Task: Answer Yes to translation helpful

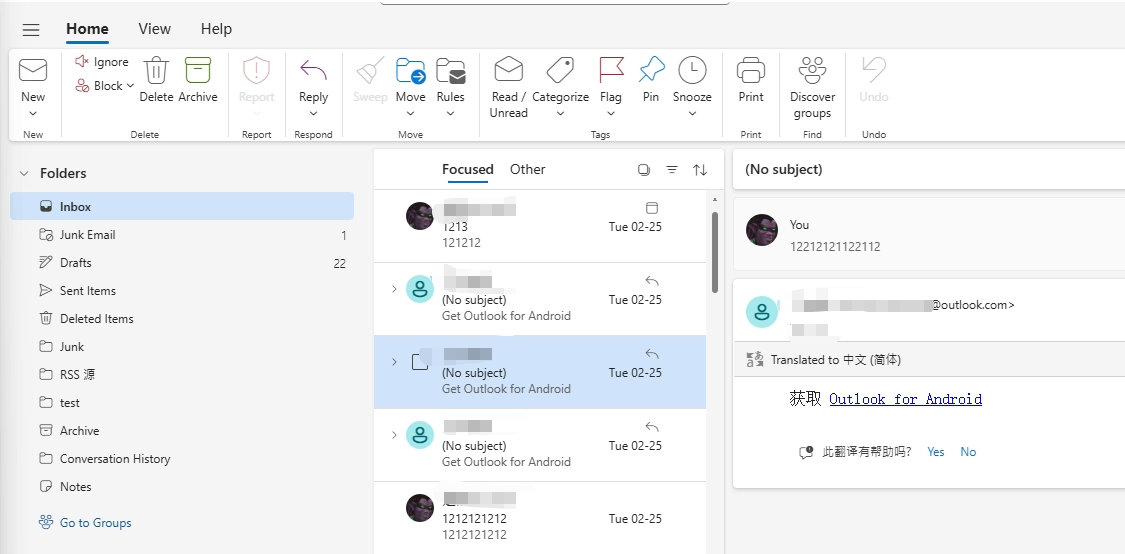Action: pyautogui.click(x=936, y=452)
